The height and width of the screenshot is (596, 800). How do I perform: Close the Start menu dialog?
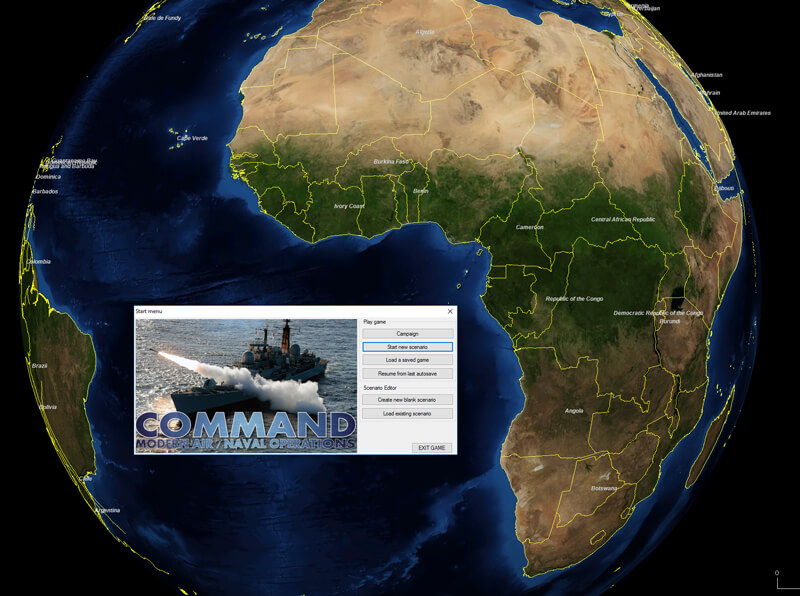coord(450,311)
